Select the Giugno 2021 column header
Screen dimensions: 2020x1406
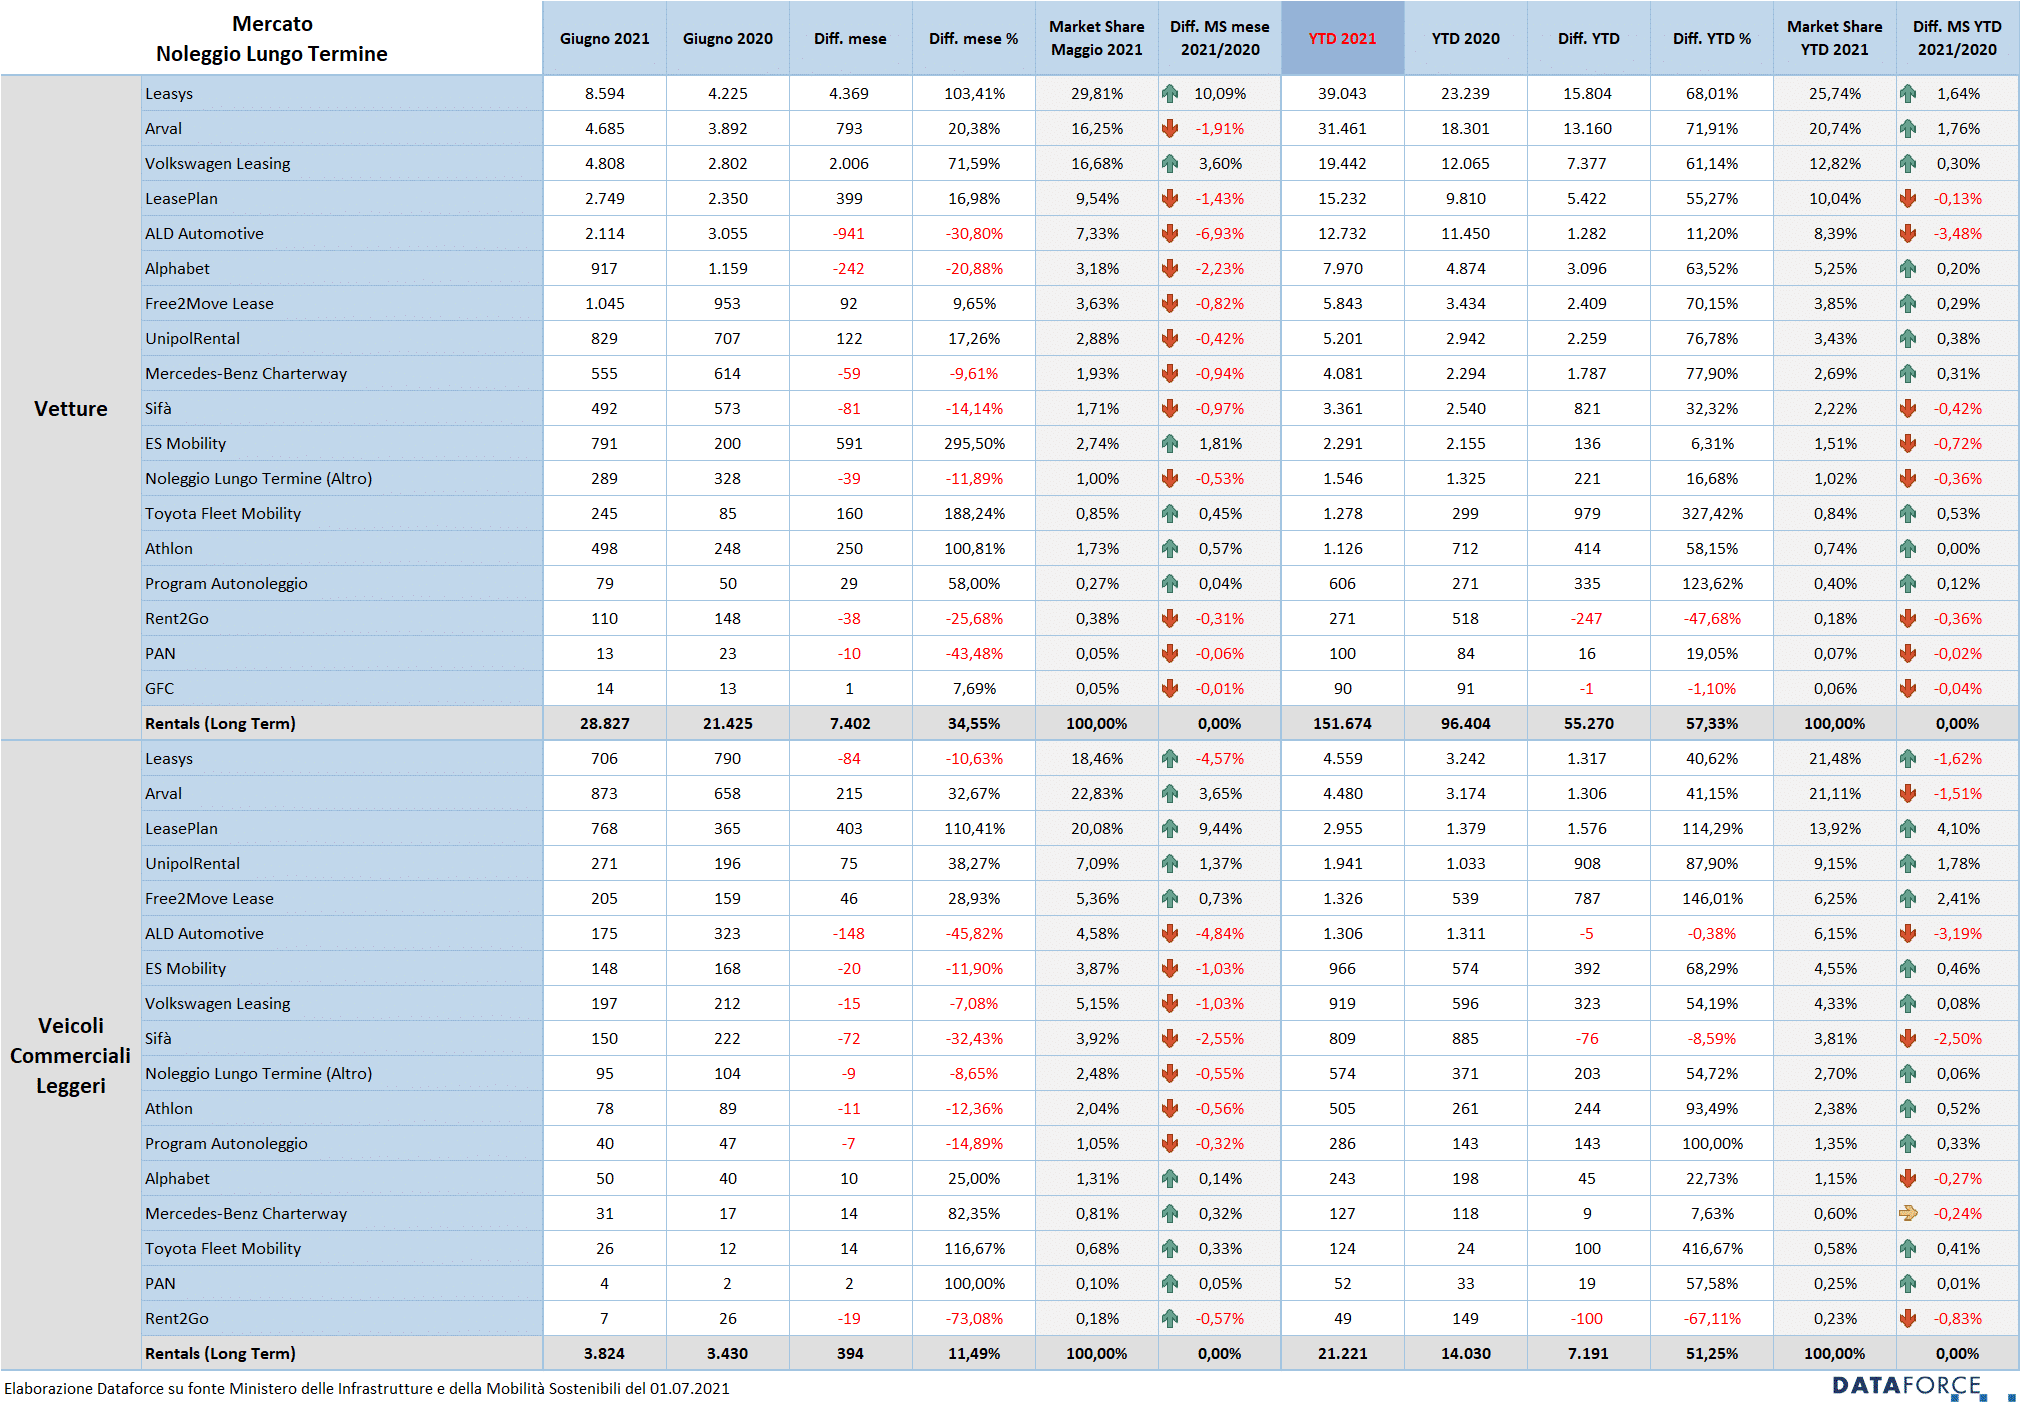coord(605,38)
